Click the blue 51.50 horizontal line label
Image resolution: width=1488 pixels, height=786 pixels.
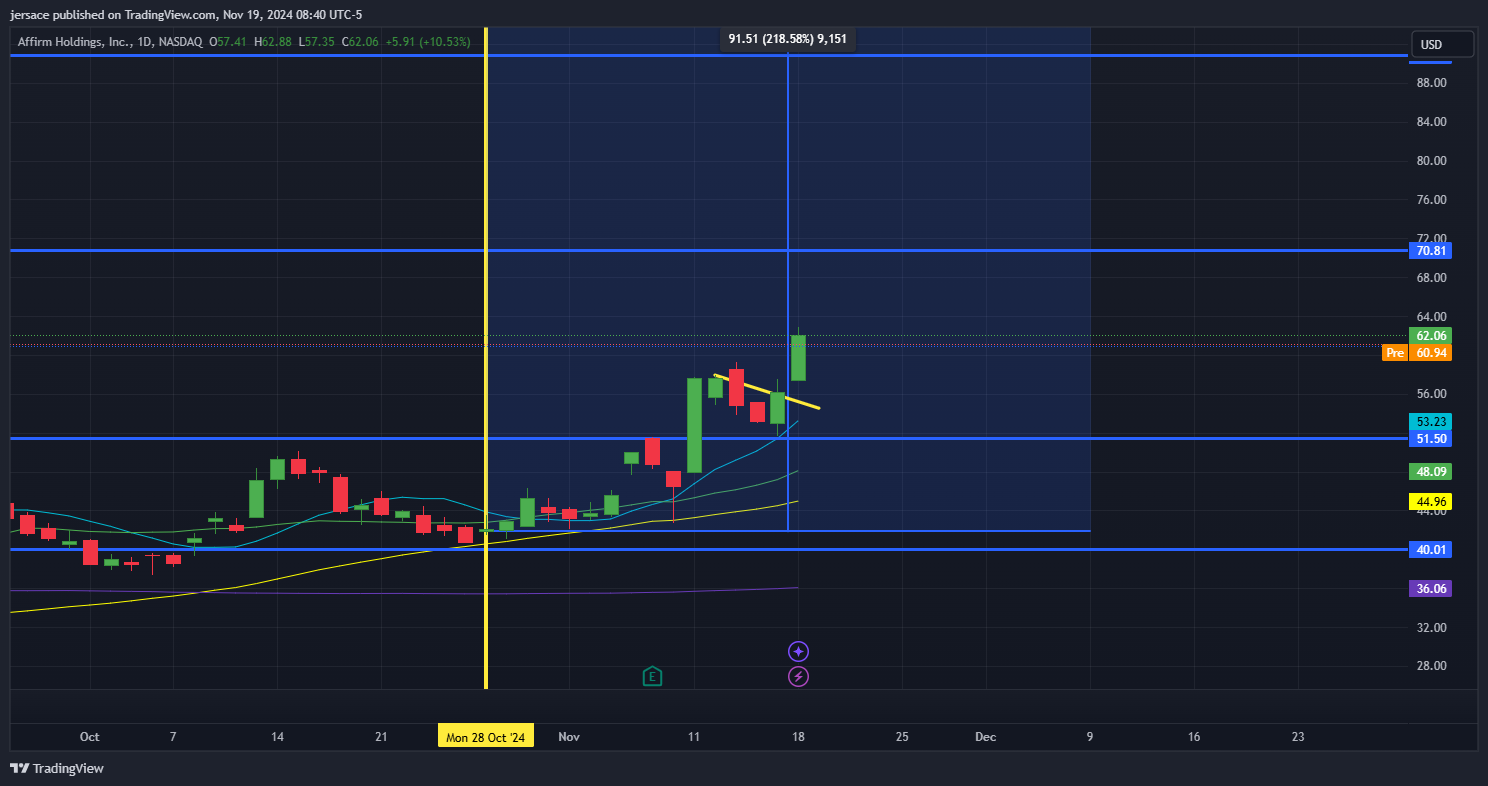(1431, 439)
